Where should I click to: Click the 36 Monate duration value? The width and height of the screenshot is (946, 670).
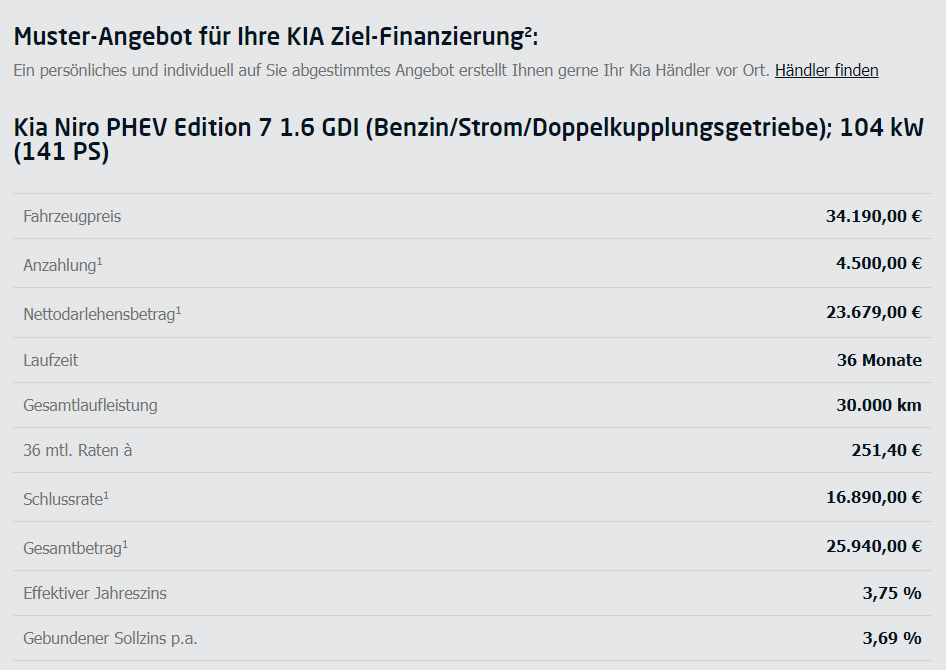click(879, 360)
